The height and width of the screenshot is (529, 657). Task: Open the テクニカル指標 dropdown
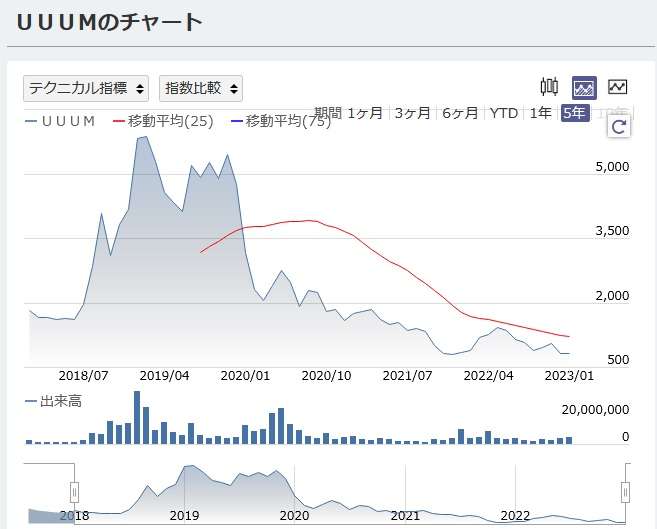[86, 88]
